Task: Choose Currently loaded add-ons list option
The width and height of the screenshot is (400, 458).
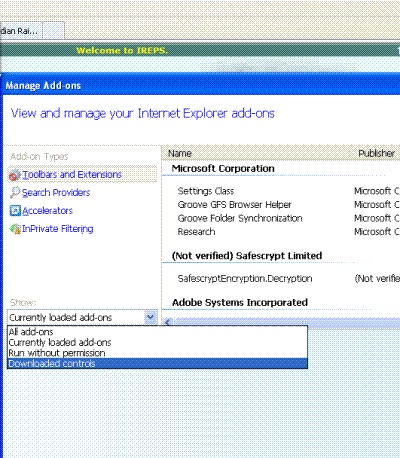Action: 157,342
